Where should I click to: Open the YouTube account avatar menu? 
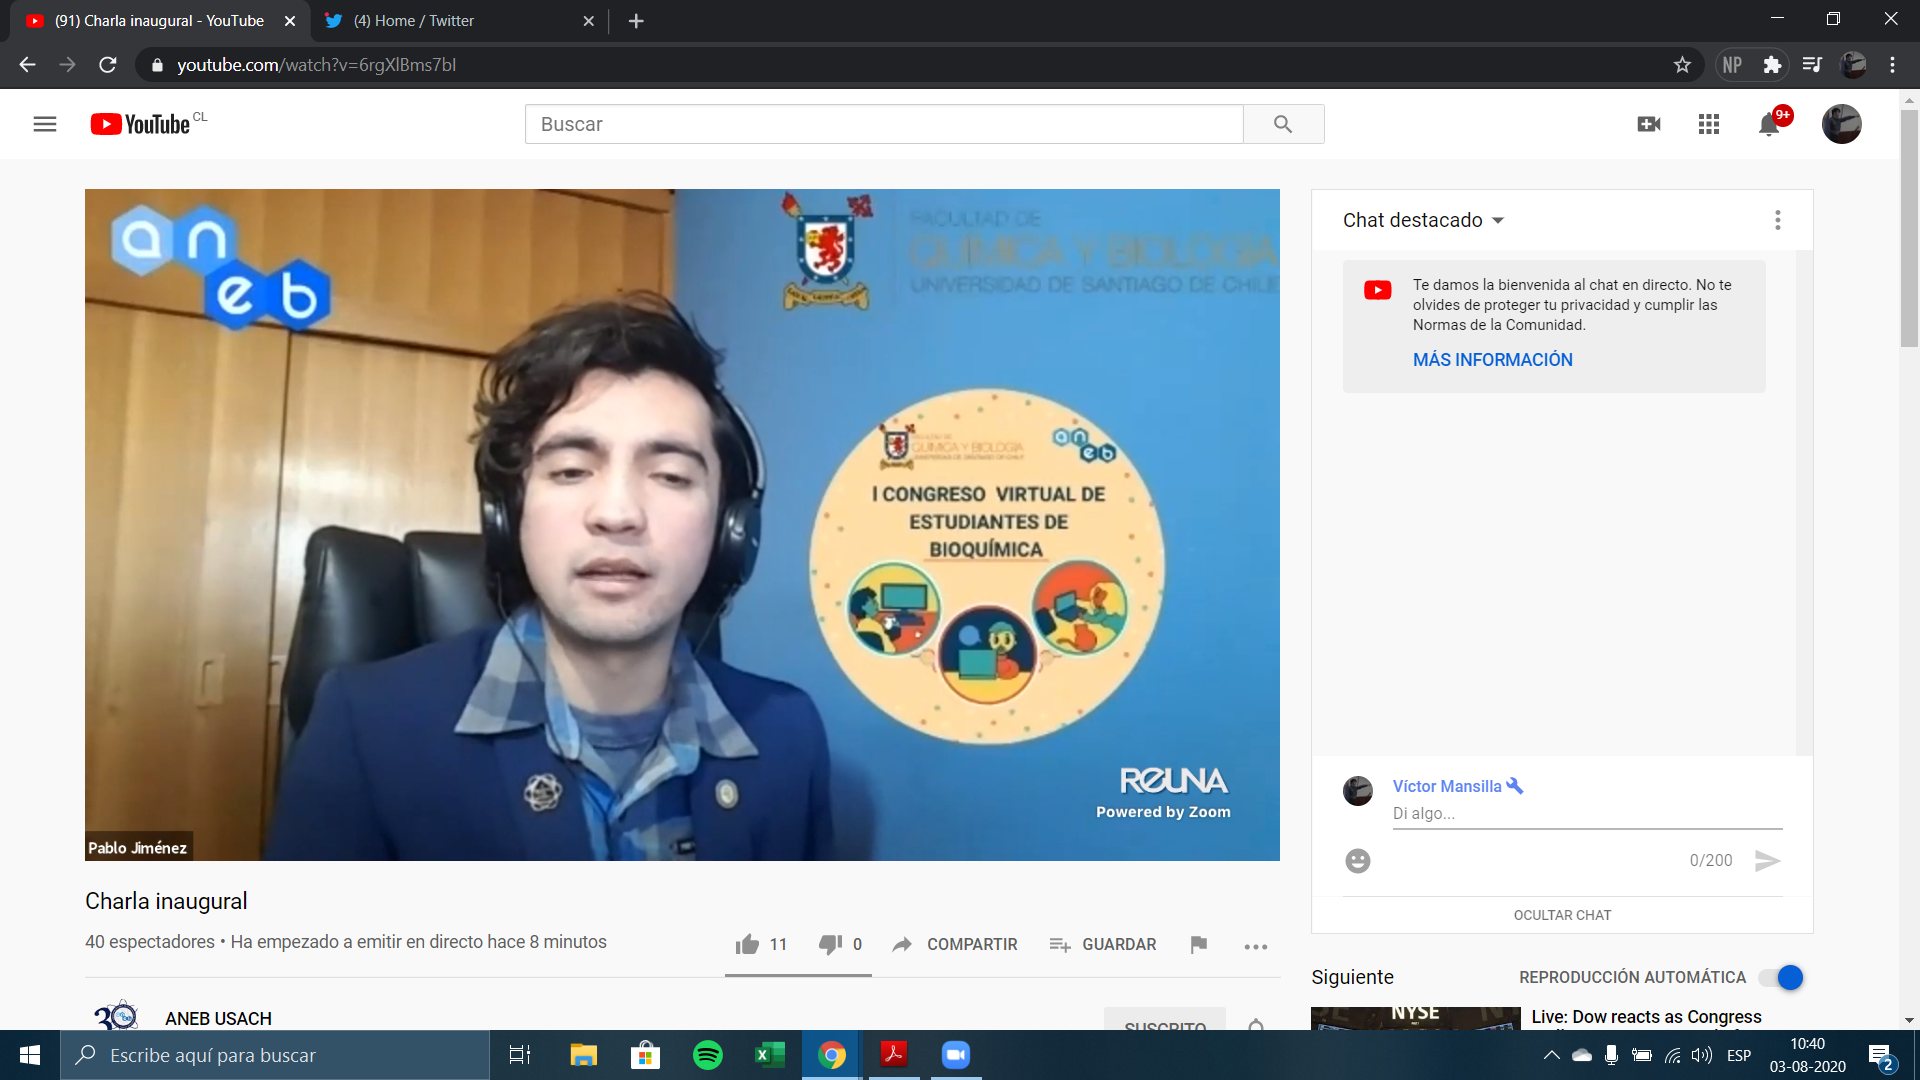pyautogui.click(x=1841, y=124)
